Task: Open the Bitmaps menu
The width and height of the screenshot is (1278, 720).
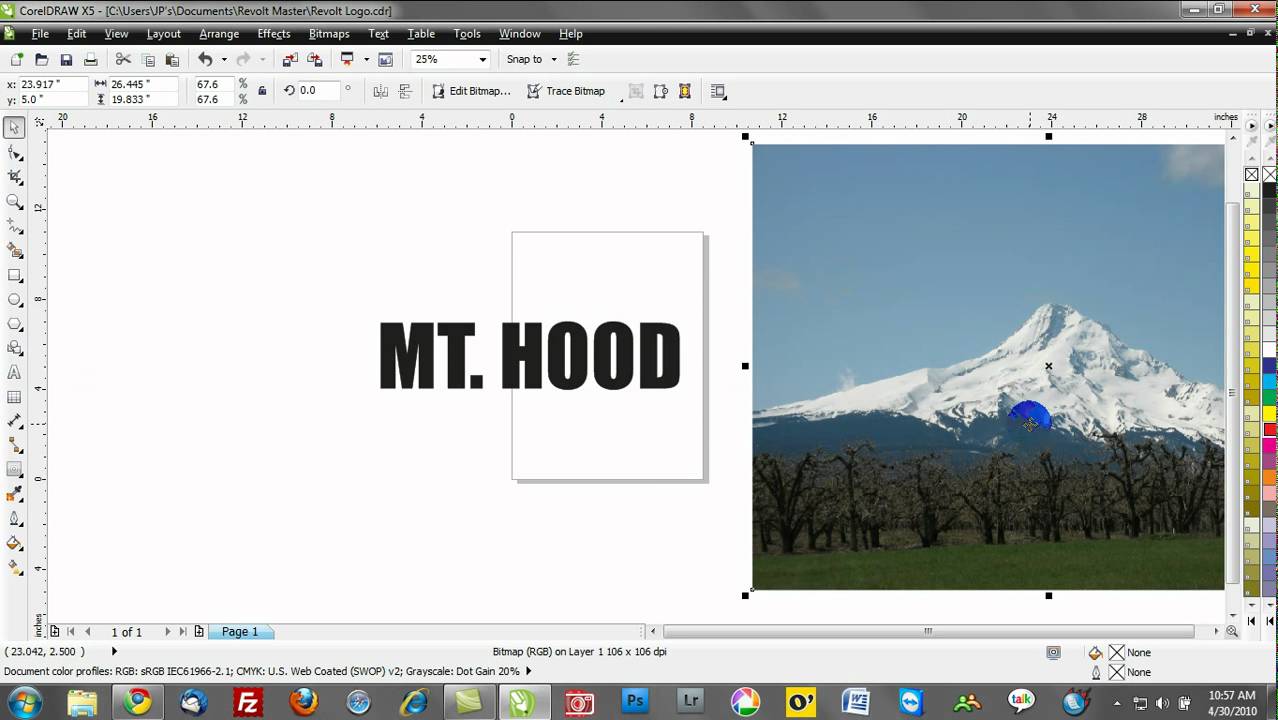Action: (329, 34)
